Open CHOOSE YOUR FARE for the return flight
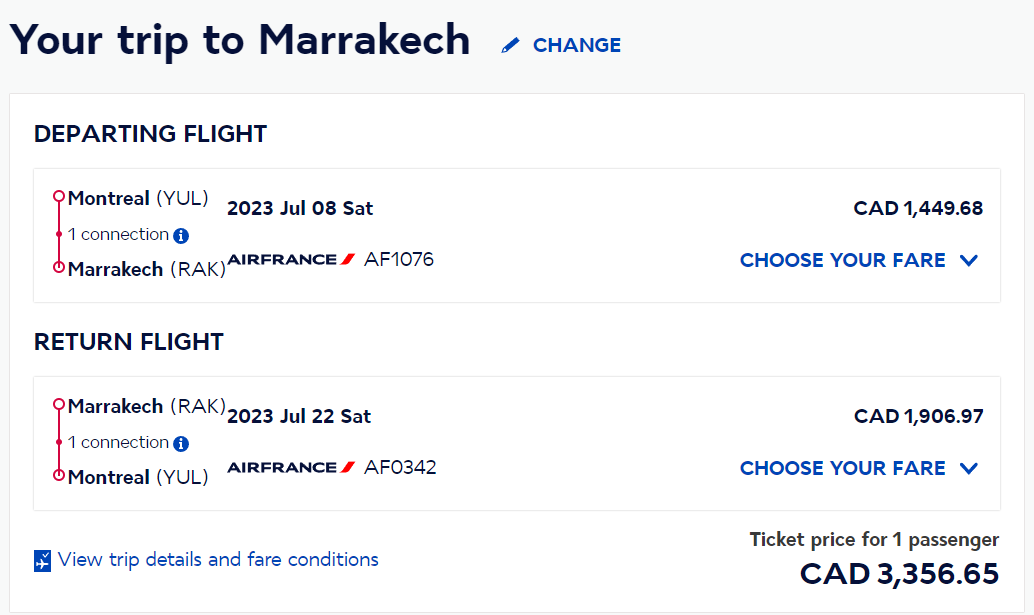 (842, 469)
